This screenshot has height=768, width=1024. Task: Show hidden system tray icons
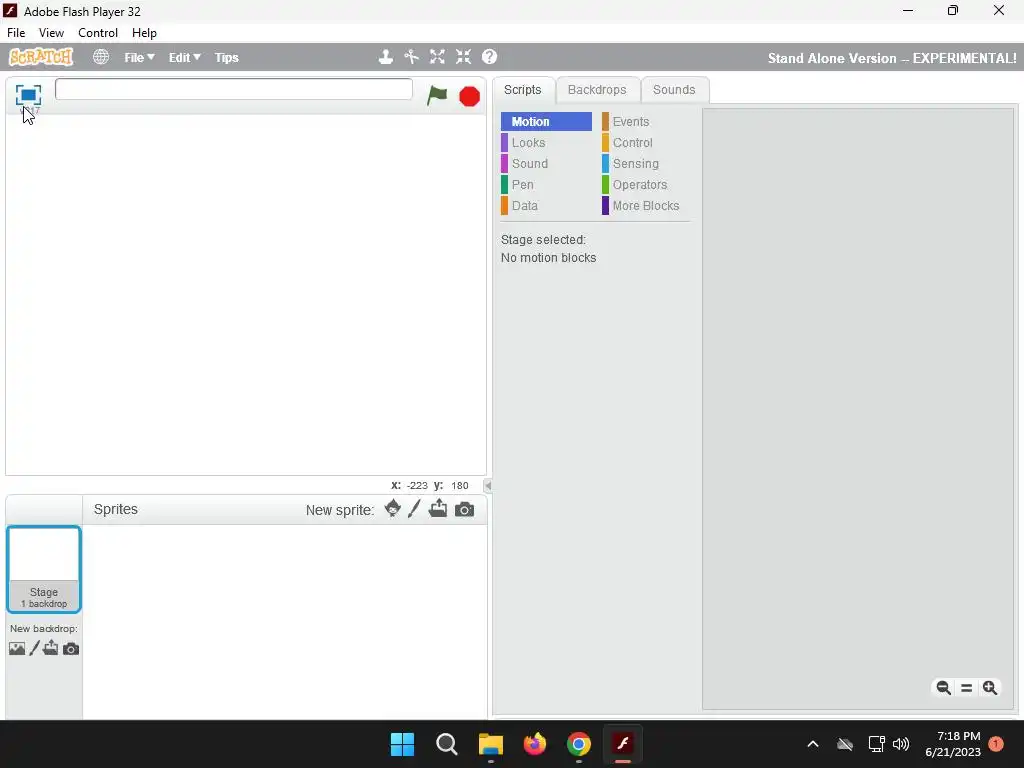click(x=813, y=744)
